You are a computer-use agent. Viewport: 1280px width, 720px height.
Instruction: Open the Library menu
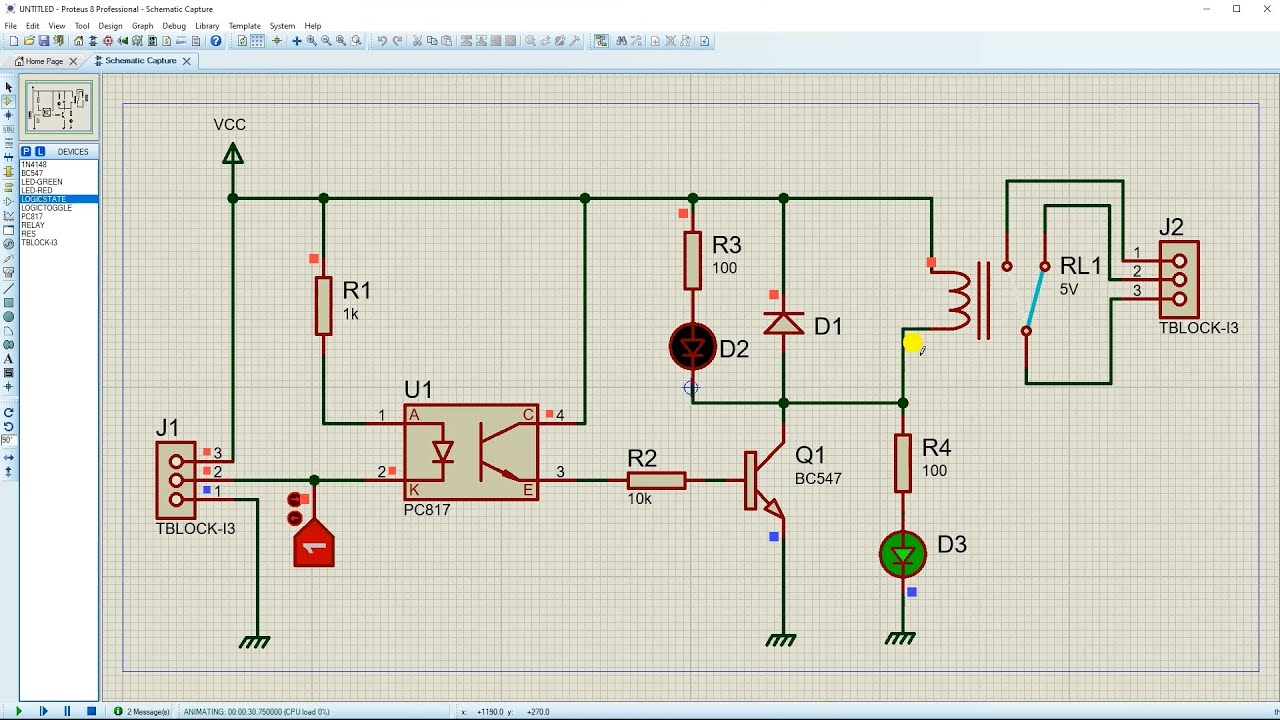(x=207, y=26)
